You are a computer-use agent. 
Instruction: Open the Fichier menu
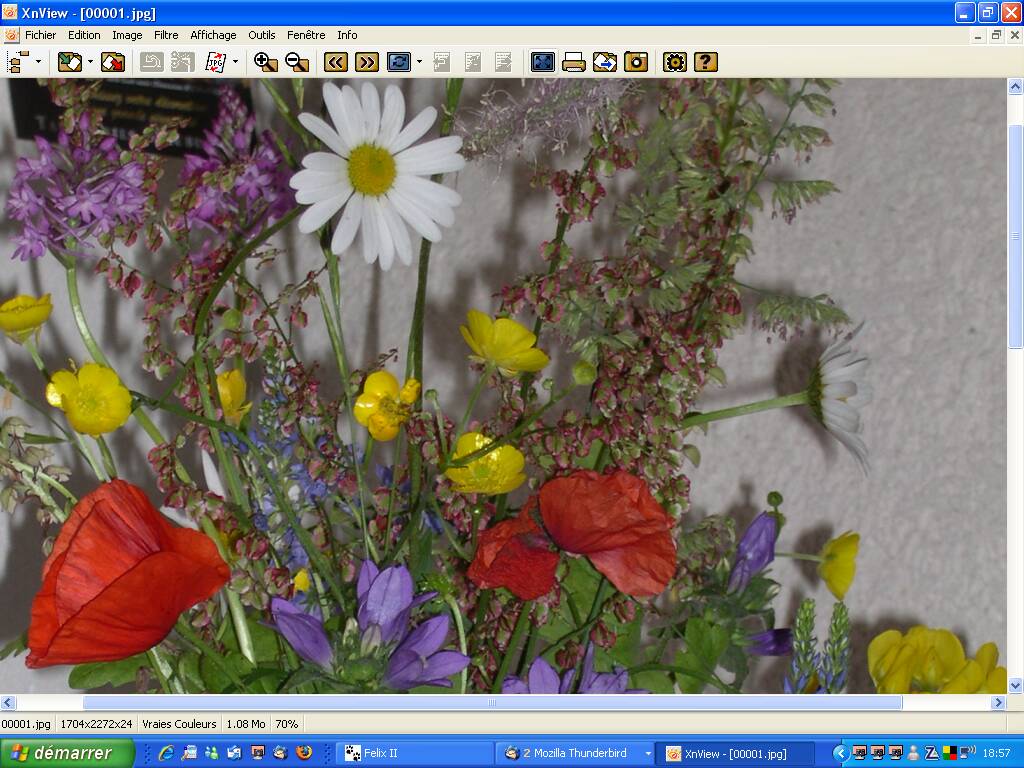tap(41, 35)
